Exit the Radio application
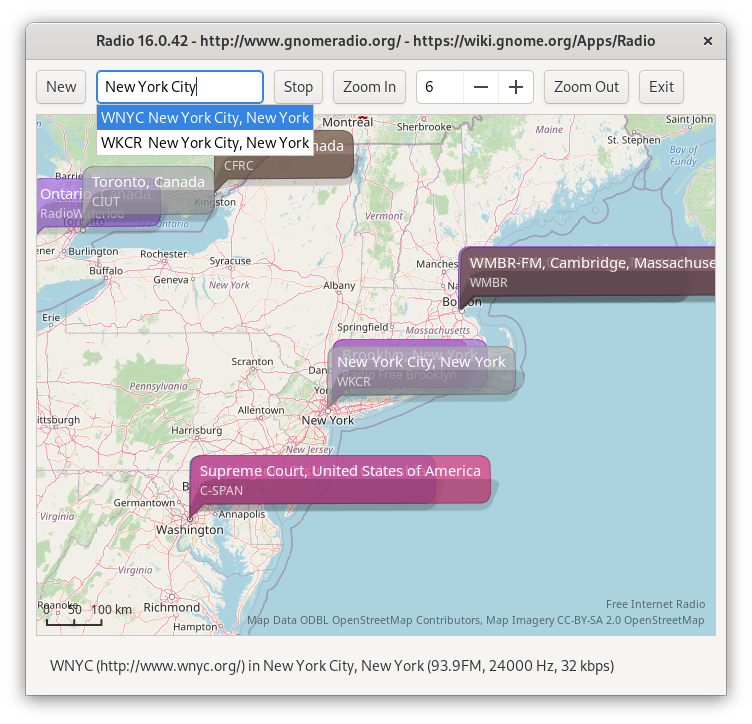The height and width of the screenshot is (724, 752). pyautogui.click(x=661, y=87)
